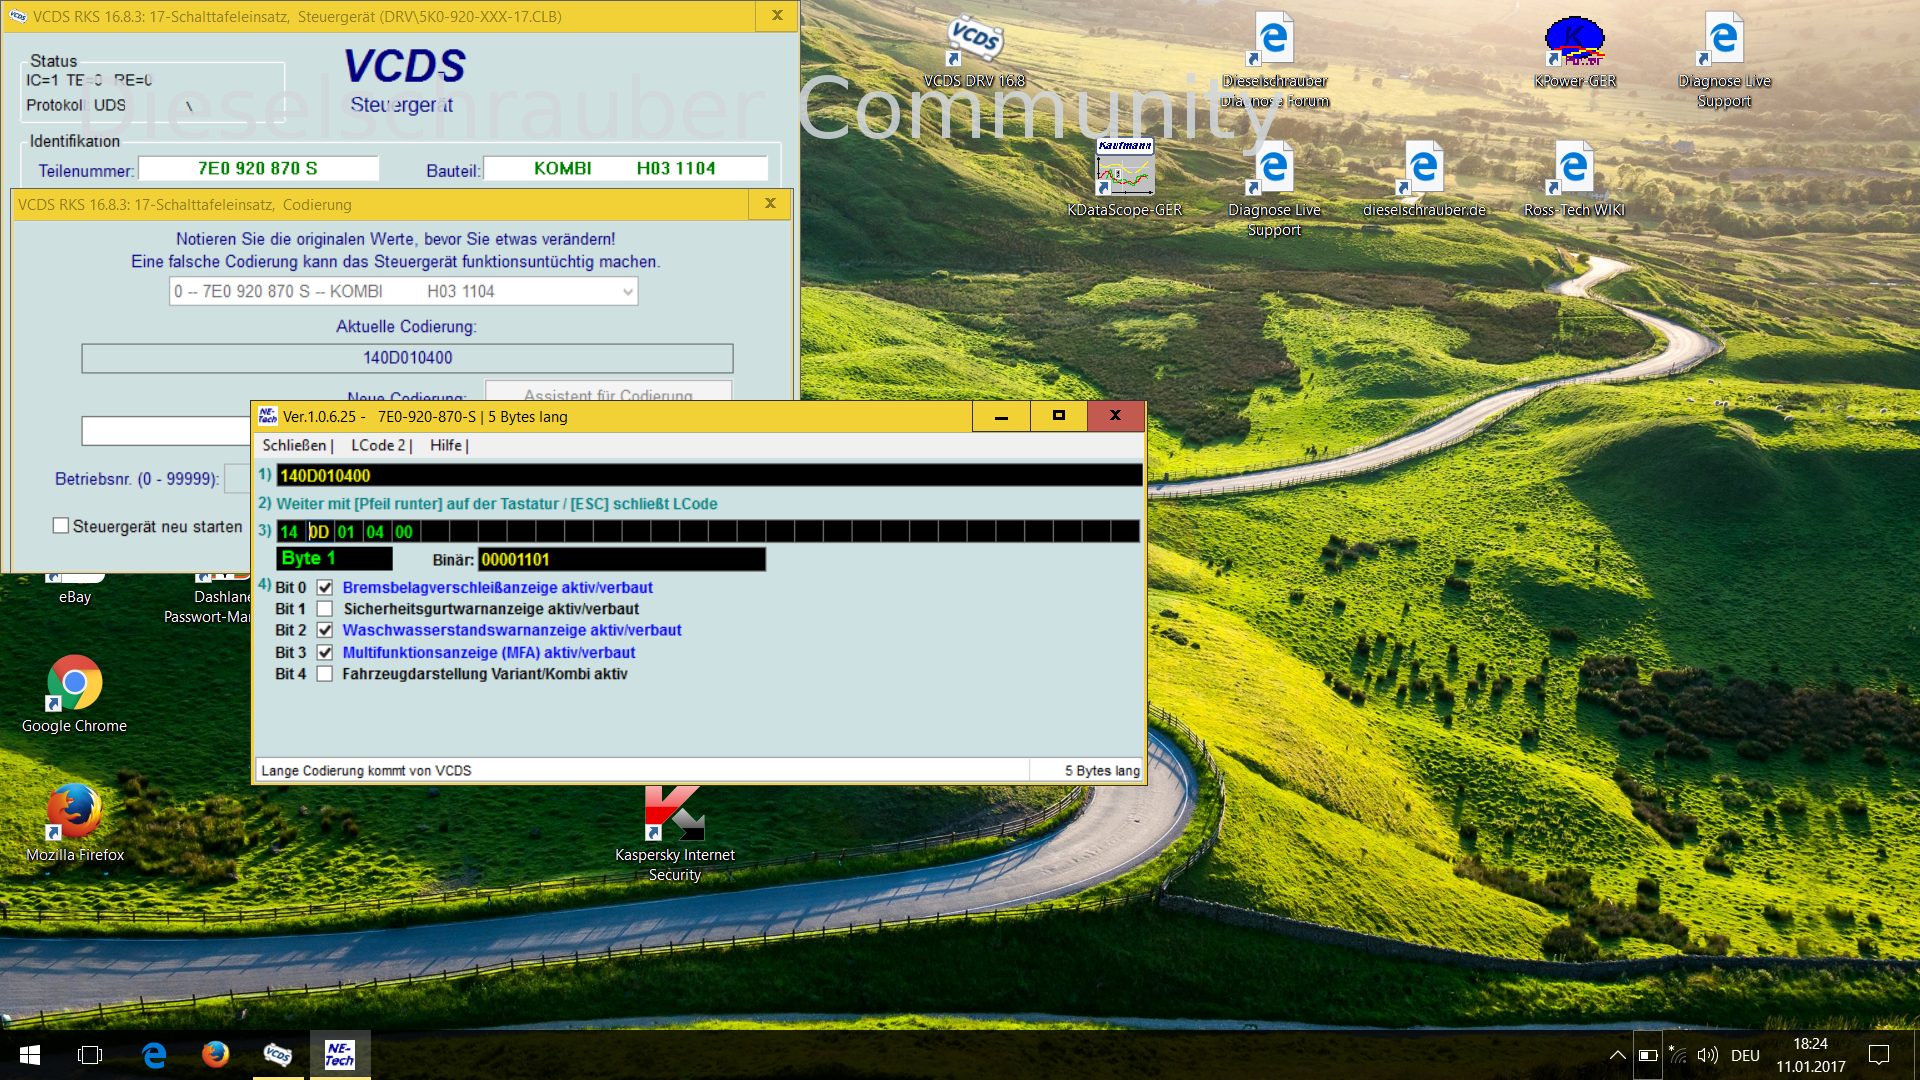Click DEU language indicator

1745,1055
